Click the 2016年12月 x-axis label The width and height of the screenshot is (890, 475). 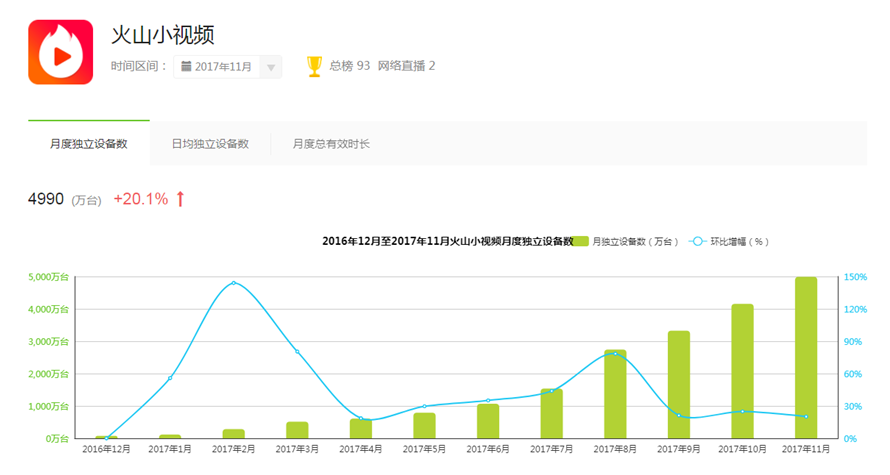pos(107,449)
